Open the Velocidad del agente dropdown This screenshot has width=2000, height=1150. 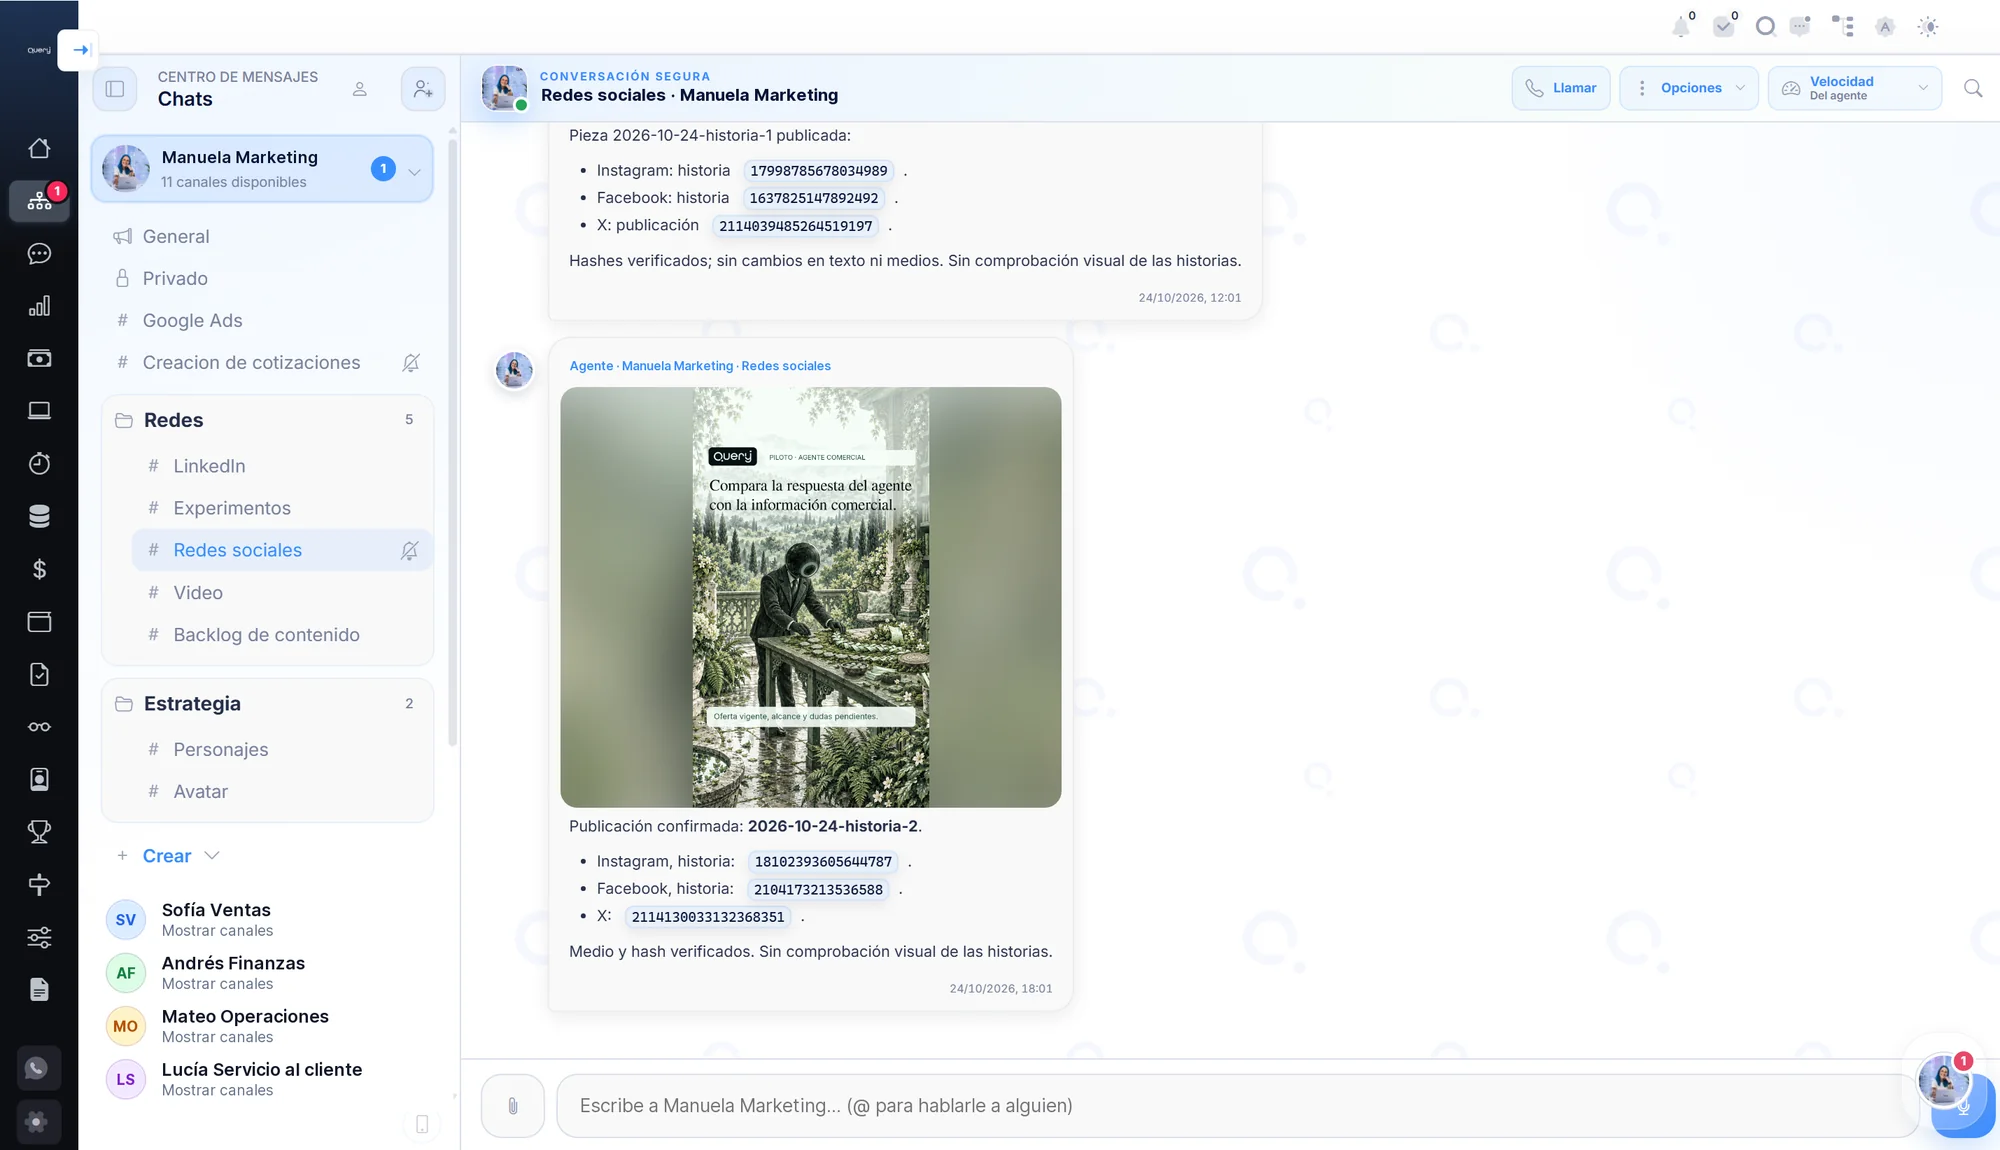coord(1855,88)
